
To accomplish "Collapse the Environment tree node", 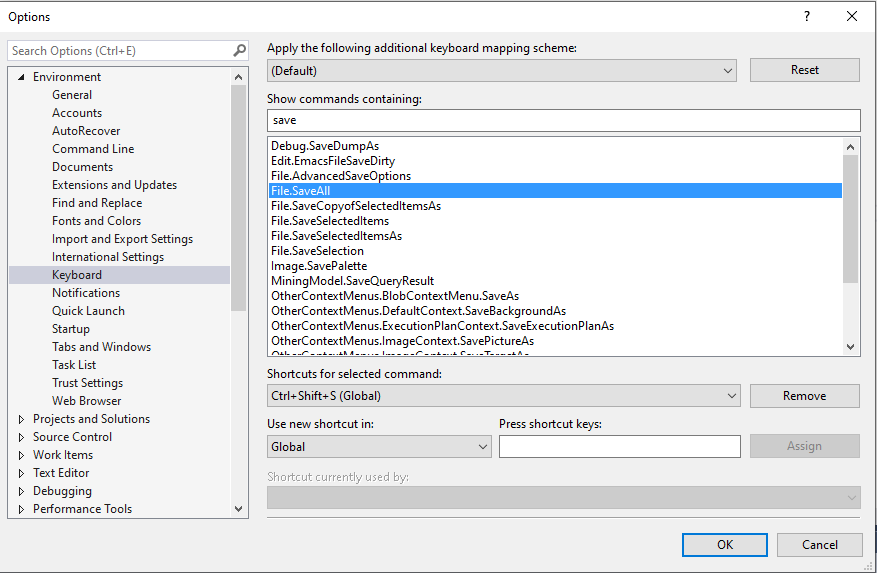I will pos(21,77).
